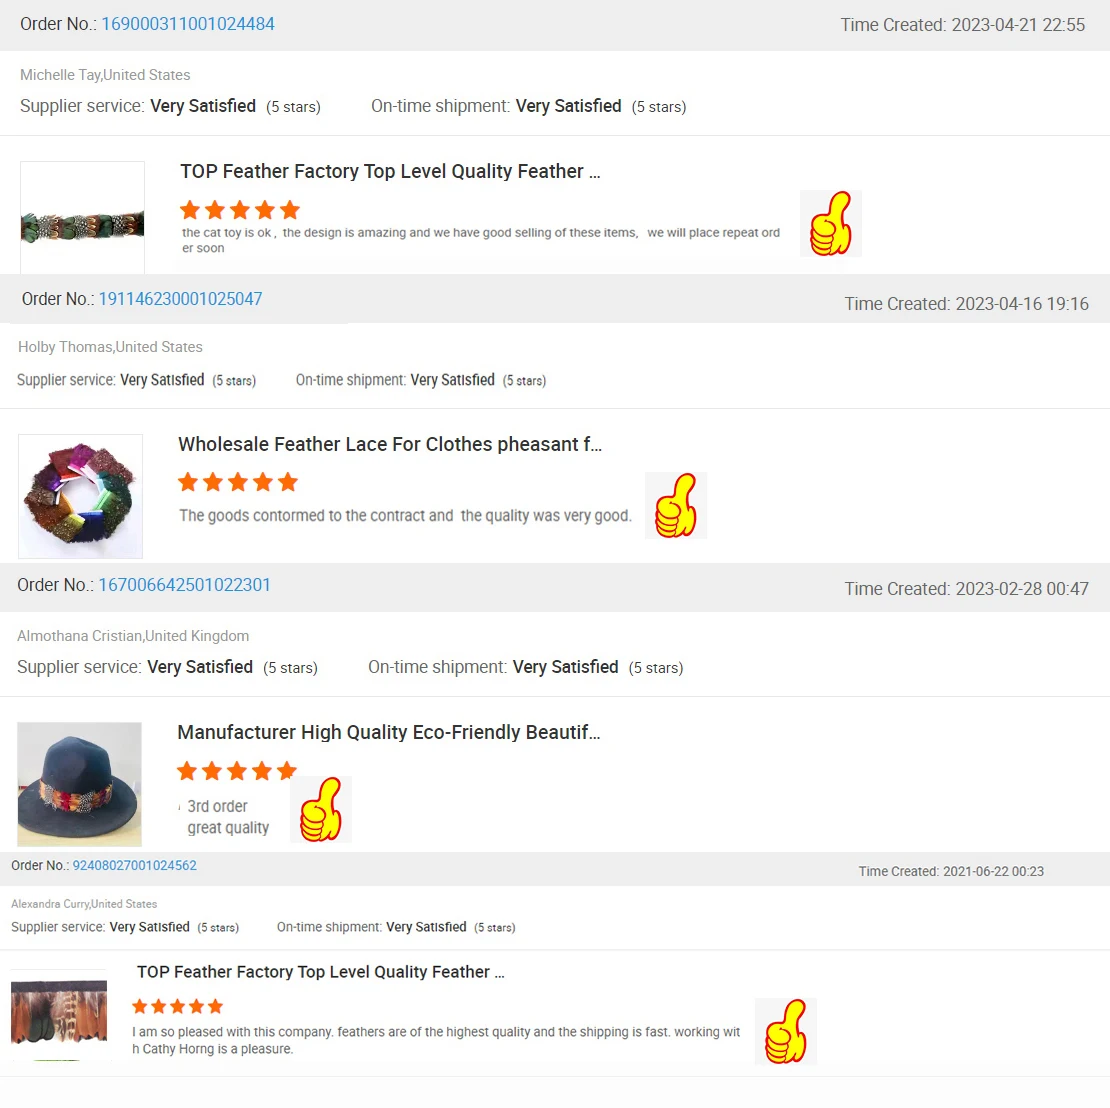
Task: Click thumbs-up icon beside 3rd order review
Action: [x=321, y=809]
